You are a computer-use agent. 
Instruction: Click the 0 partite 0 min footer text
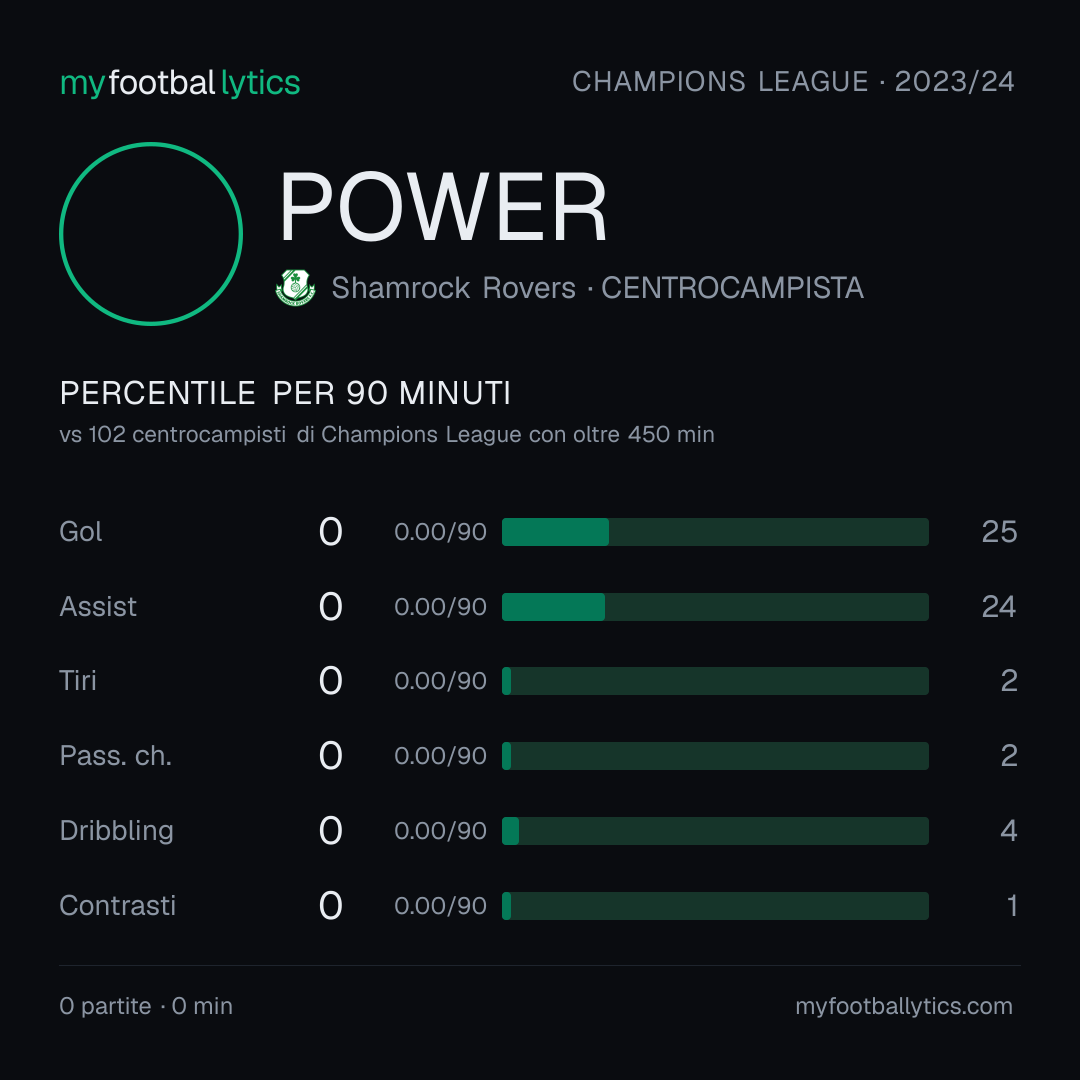pyautogui.click(x=146, y=1006)
